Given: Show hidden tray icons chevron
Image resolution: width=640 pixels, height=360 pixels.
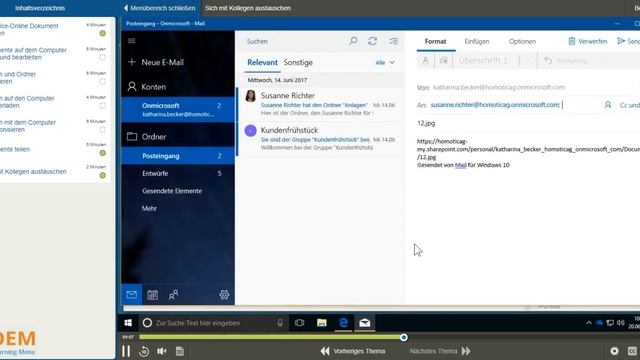Looking at the screenshot, I should [589, 323].
